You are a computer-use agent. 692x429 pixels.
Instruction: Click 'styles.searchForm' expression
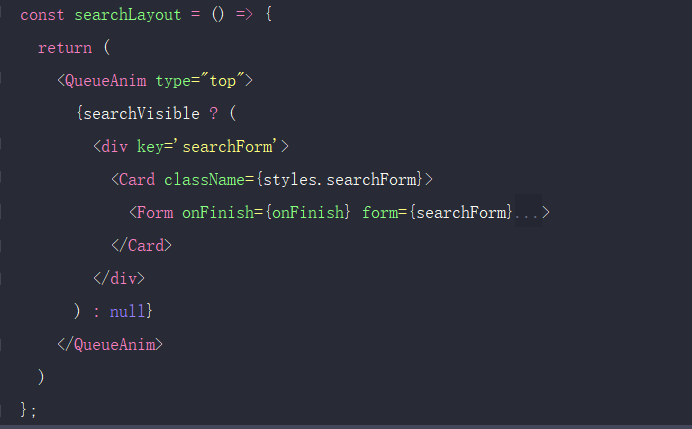[340, 180]
